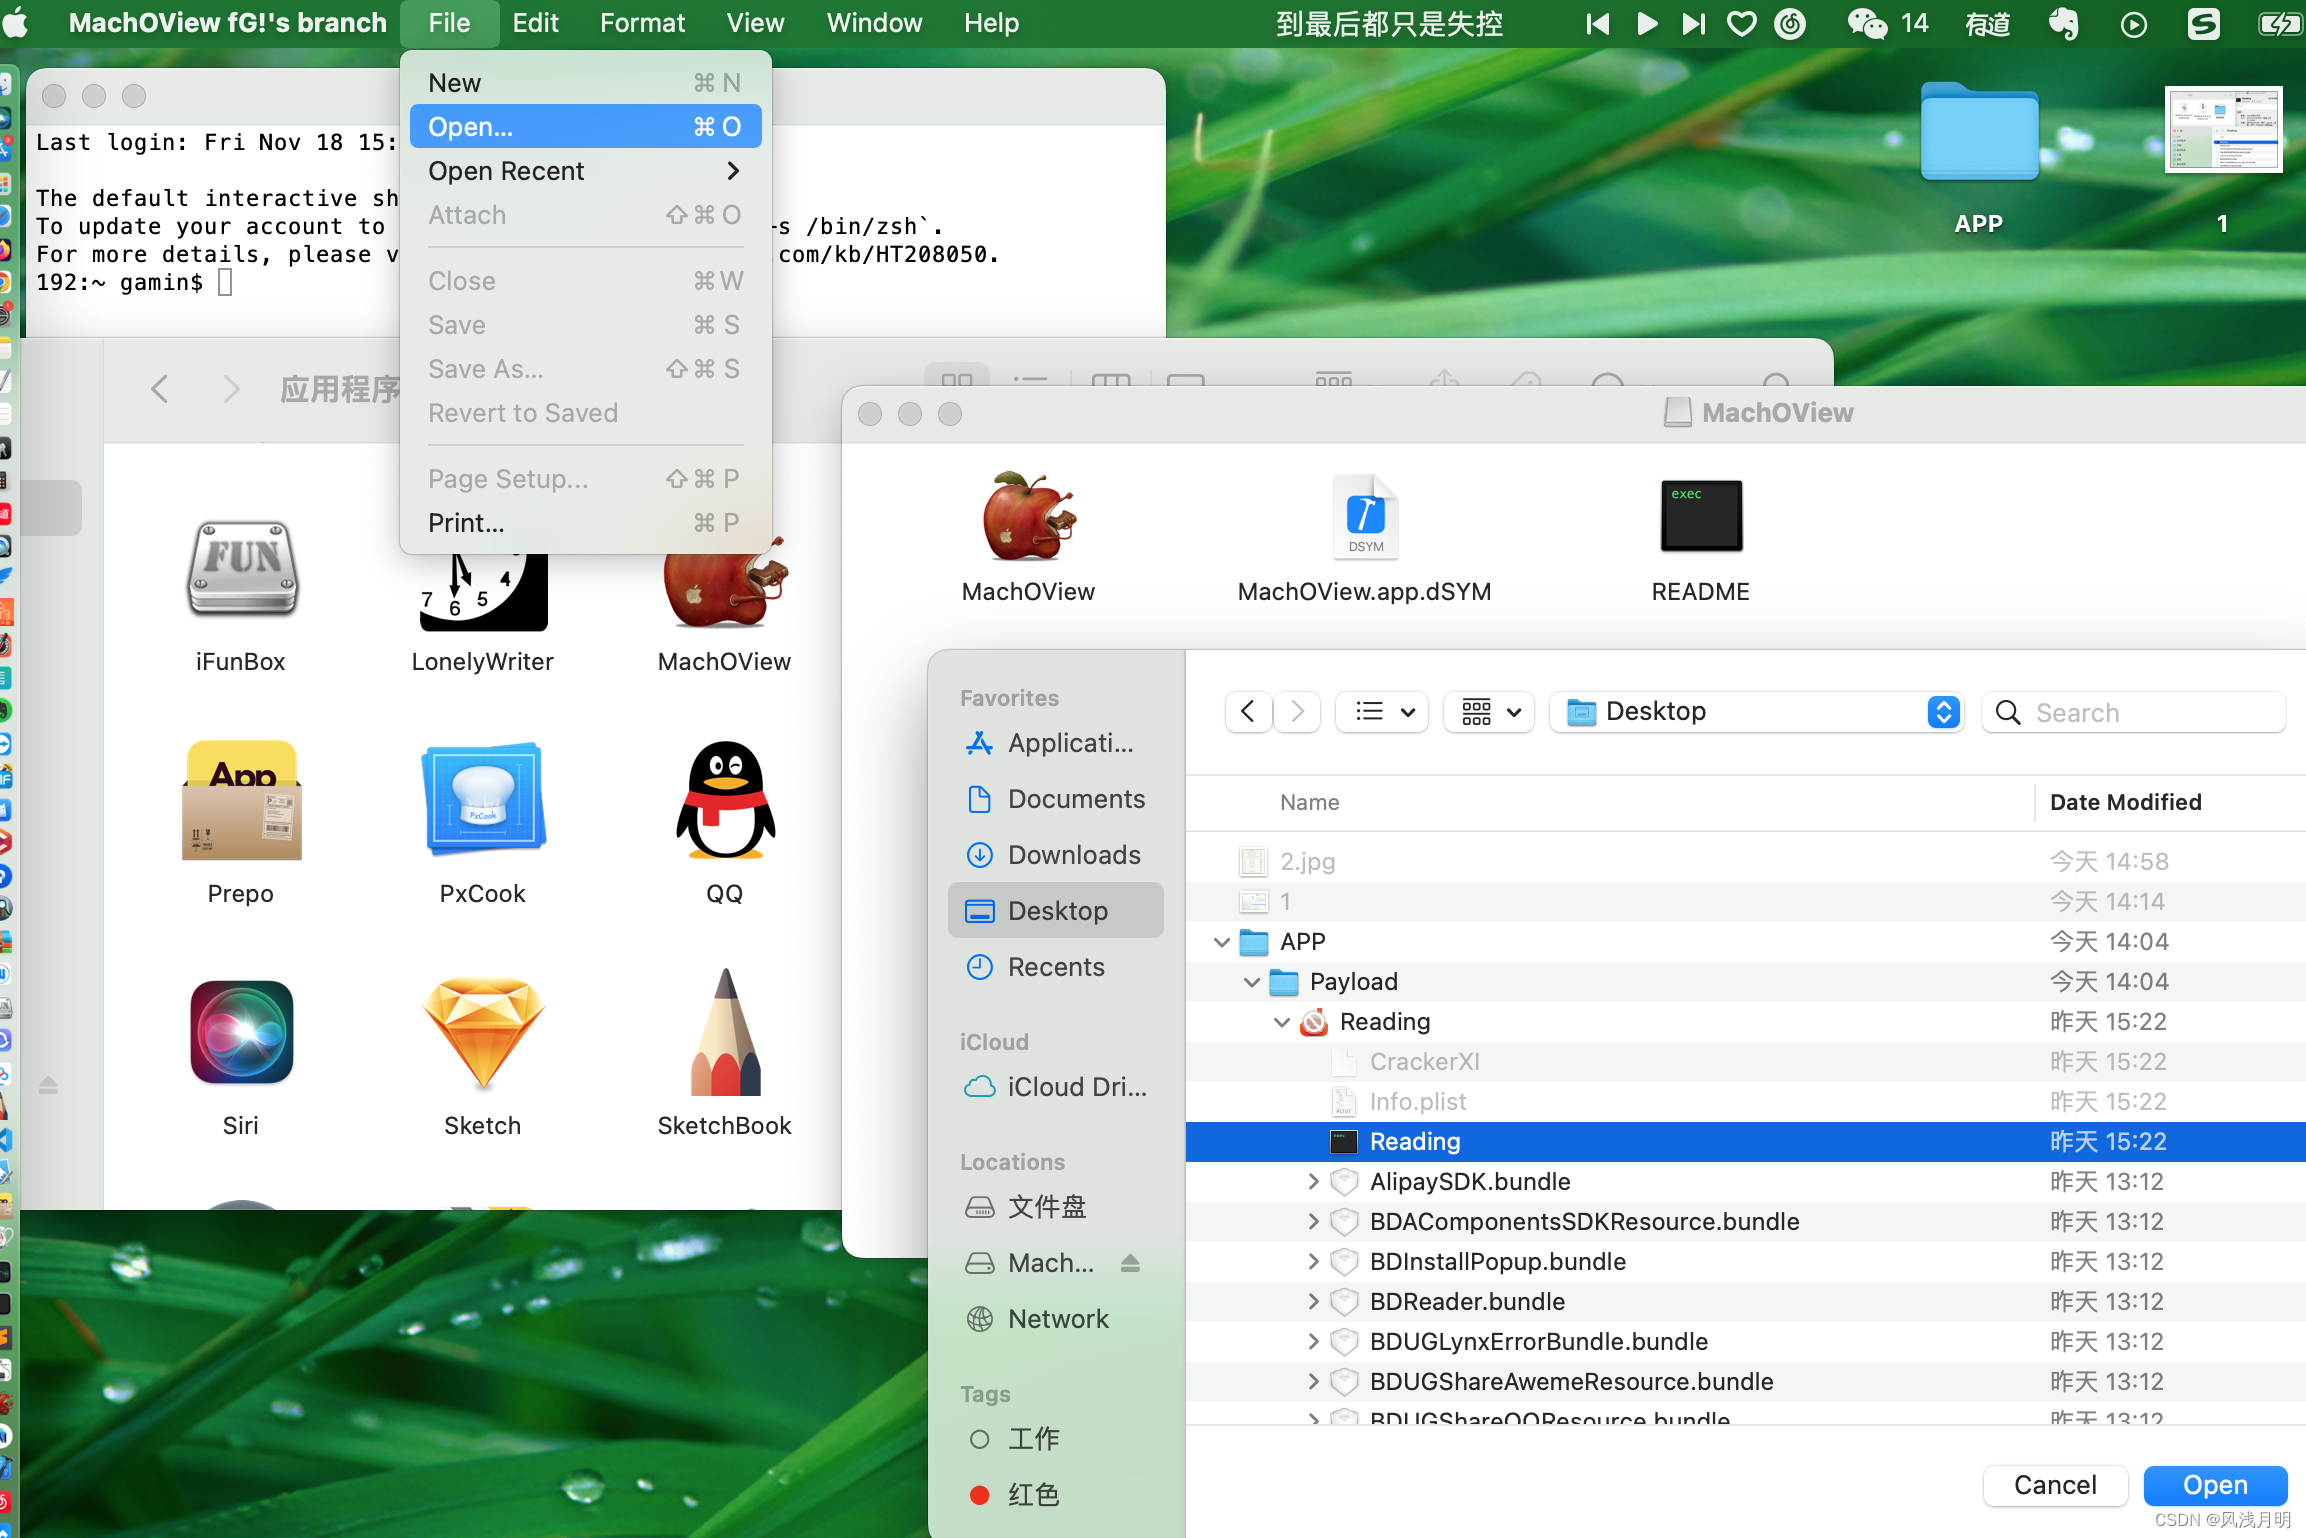Image resolution: width=2306 pixels, height=1538 pixels.
Task: Click the Open button in dialog
Action: [x=2215, y=1485]
